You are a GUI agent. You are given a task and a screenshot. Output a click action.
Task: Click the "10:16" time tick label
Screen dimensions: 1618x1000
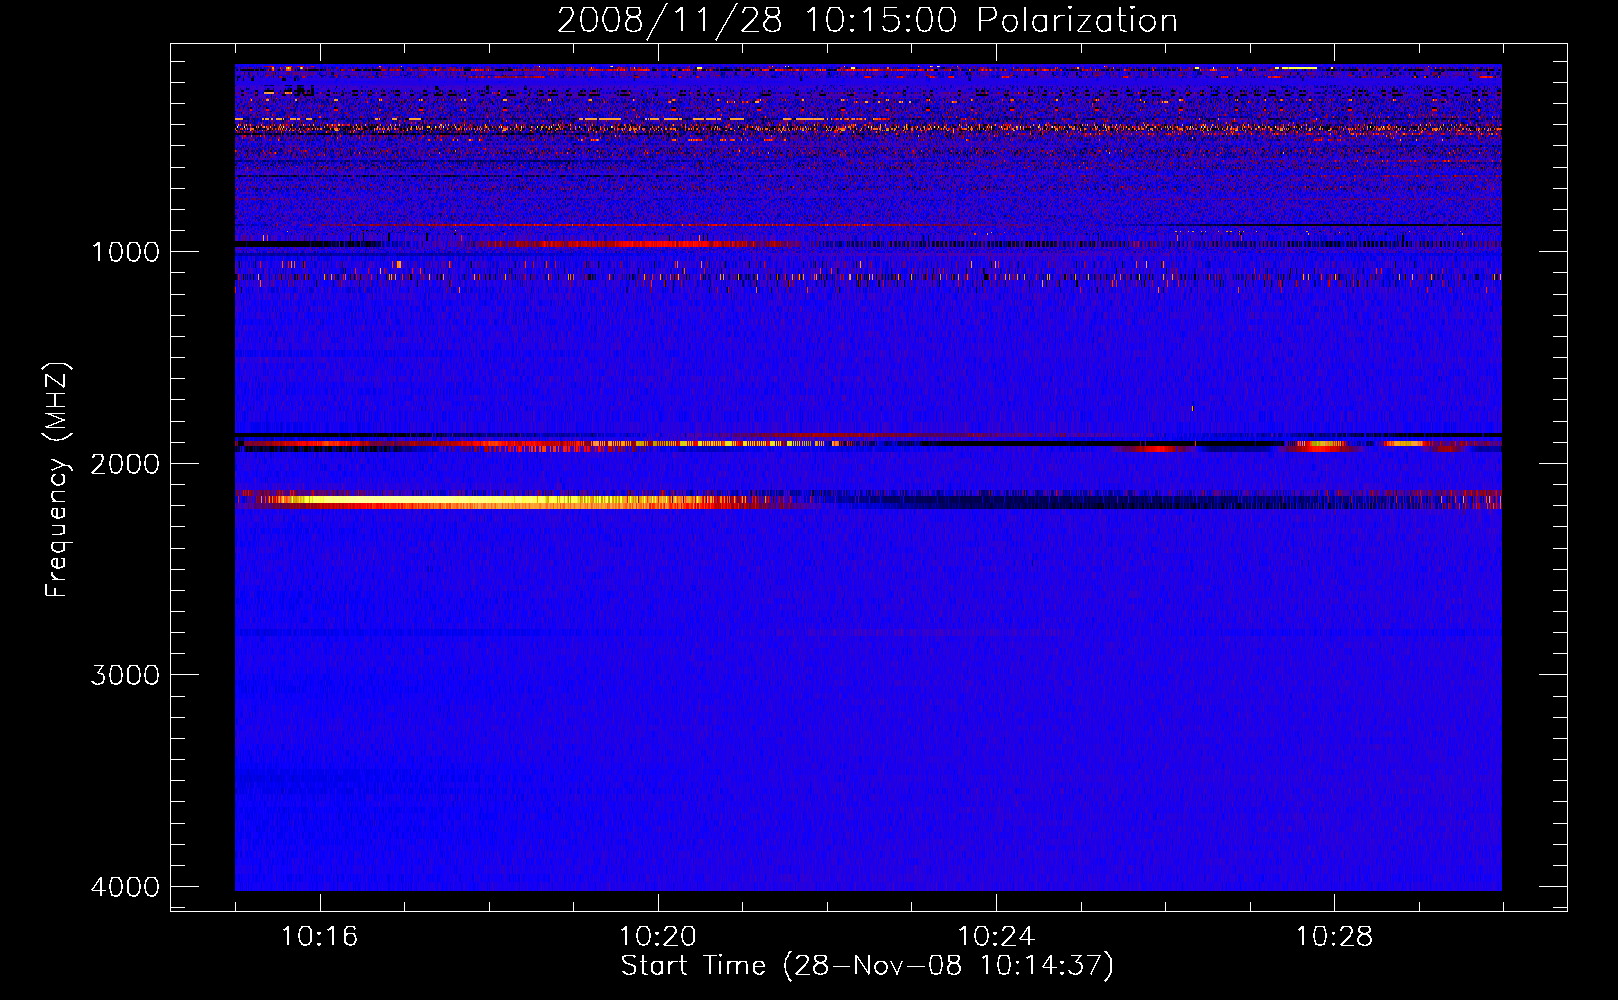point(319,937)
